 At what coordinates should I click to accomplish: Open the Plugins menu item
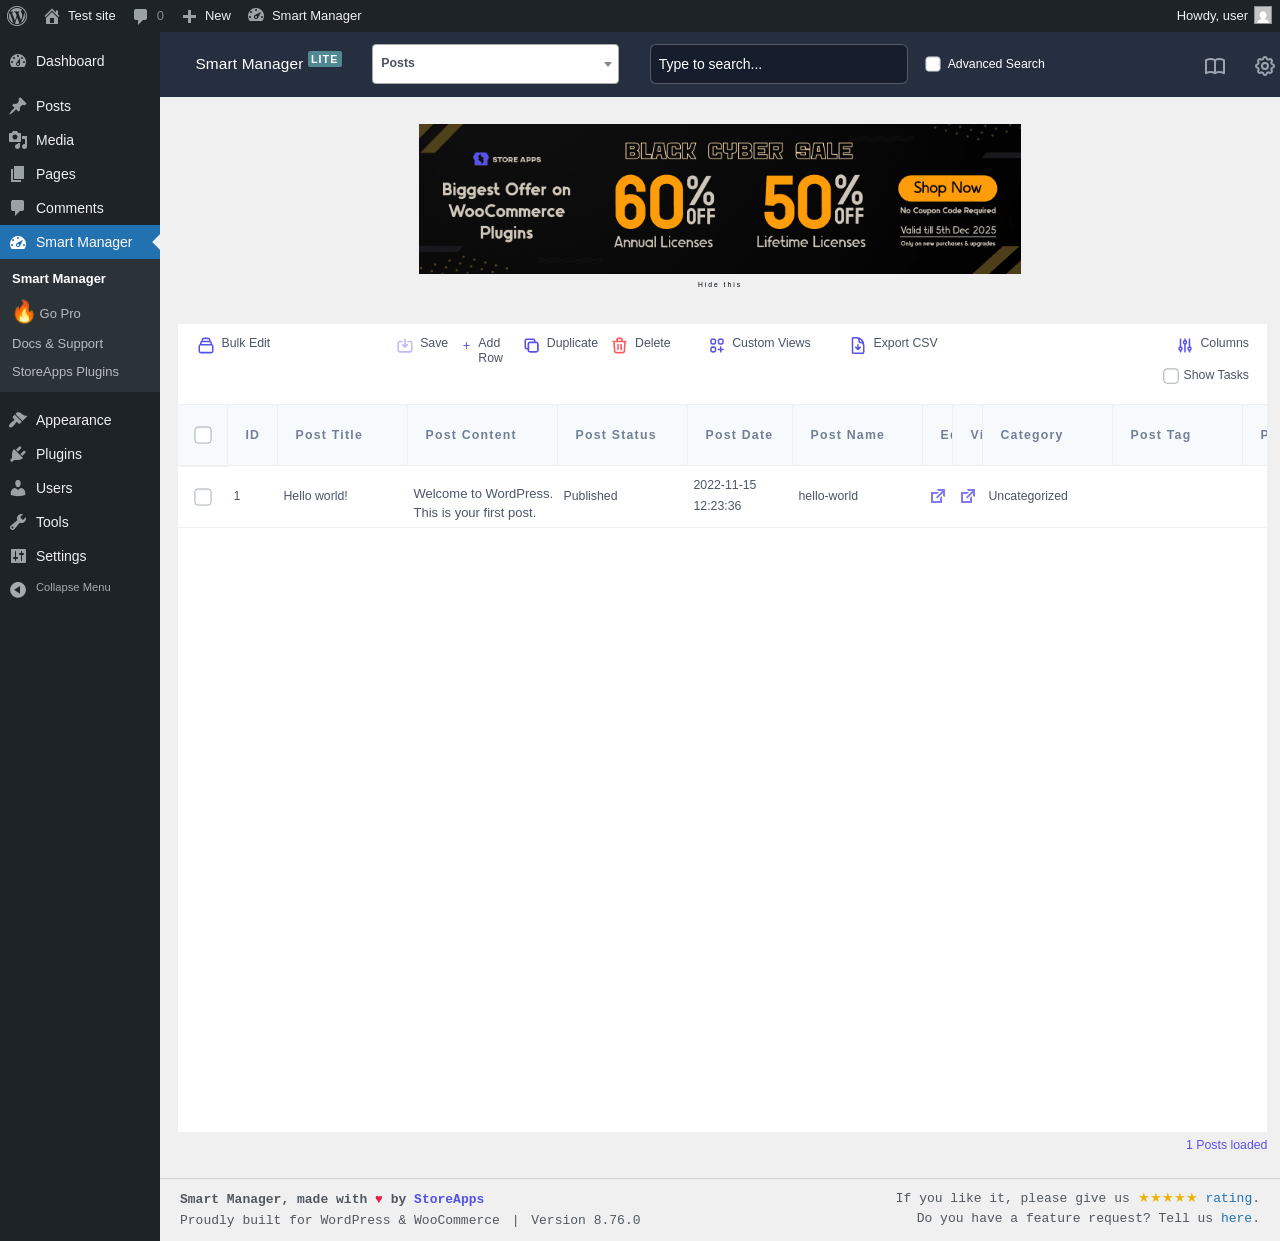click(x=80, y=454)
